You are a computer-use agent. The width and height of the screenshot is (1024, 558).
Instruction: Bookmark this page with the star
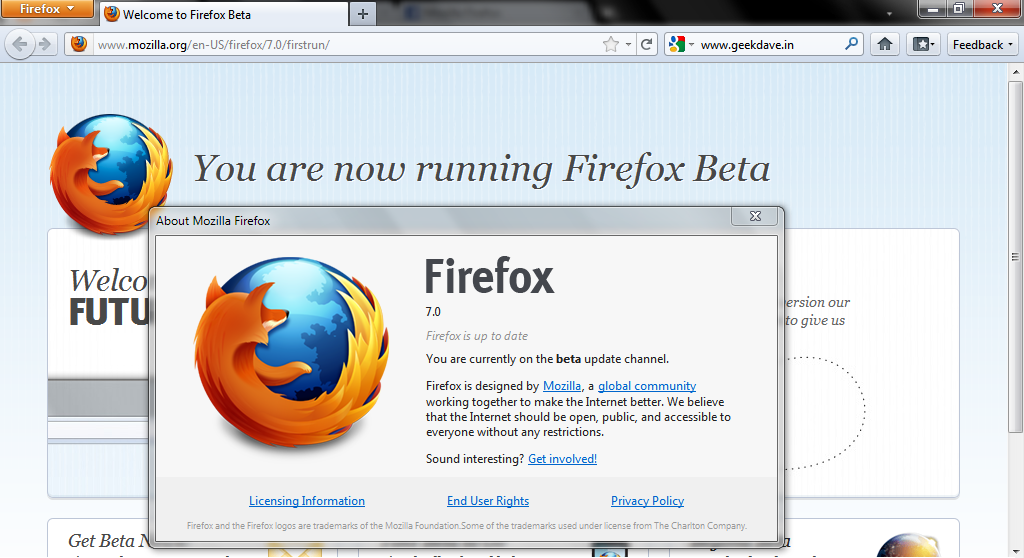point(611,44)
